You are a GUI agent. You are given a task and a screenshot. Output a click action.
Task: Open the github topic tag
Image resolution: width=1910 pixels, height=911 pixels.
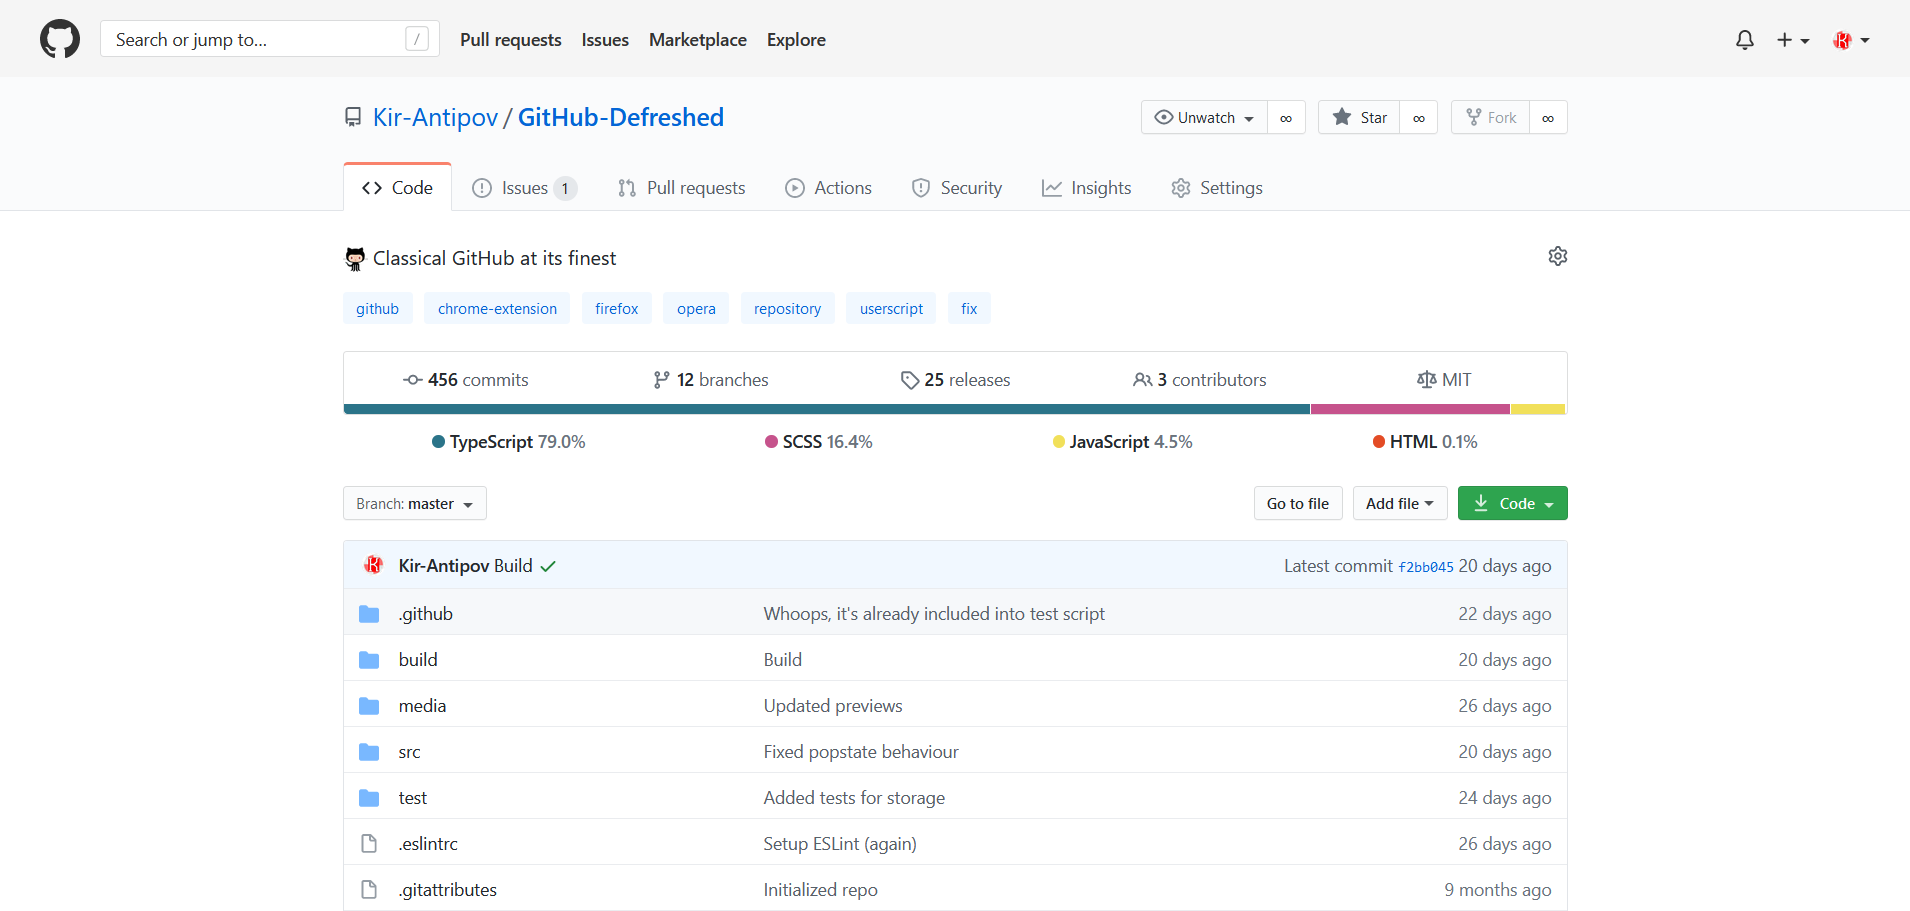coord(378,308)
